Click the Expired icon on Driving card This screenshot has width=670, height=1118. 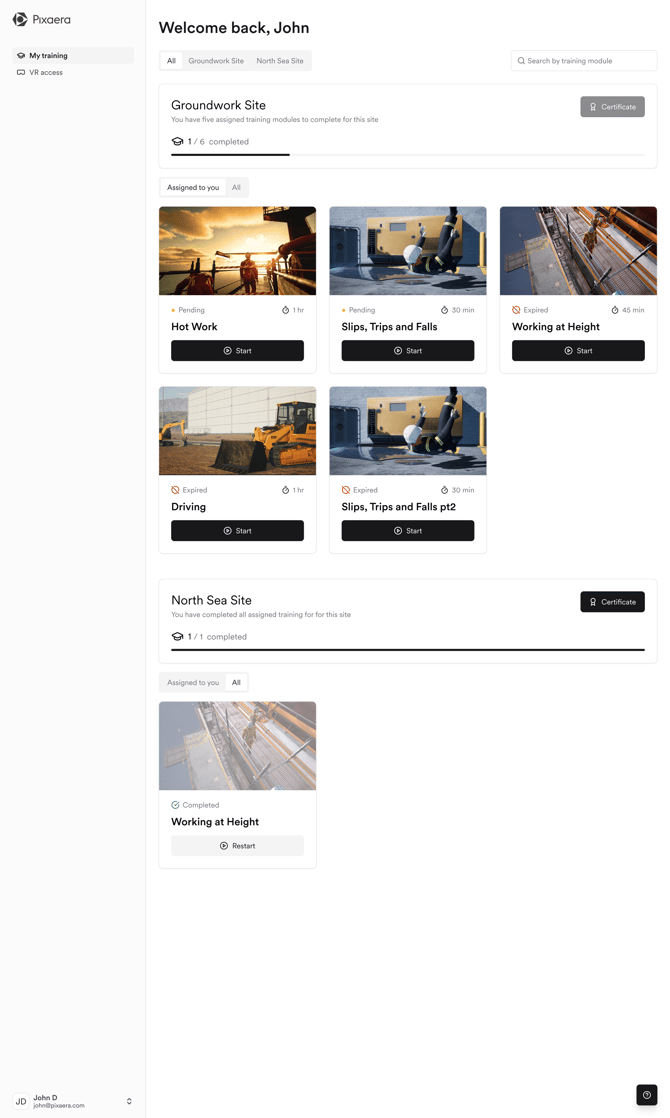[x=175, y=490]
